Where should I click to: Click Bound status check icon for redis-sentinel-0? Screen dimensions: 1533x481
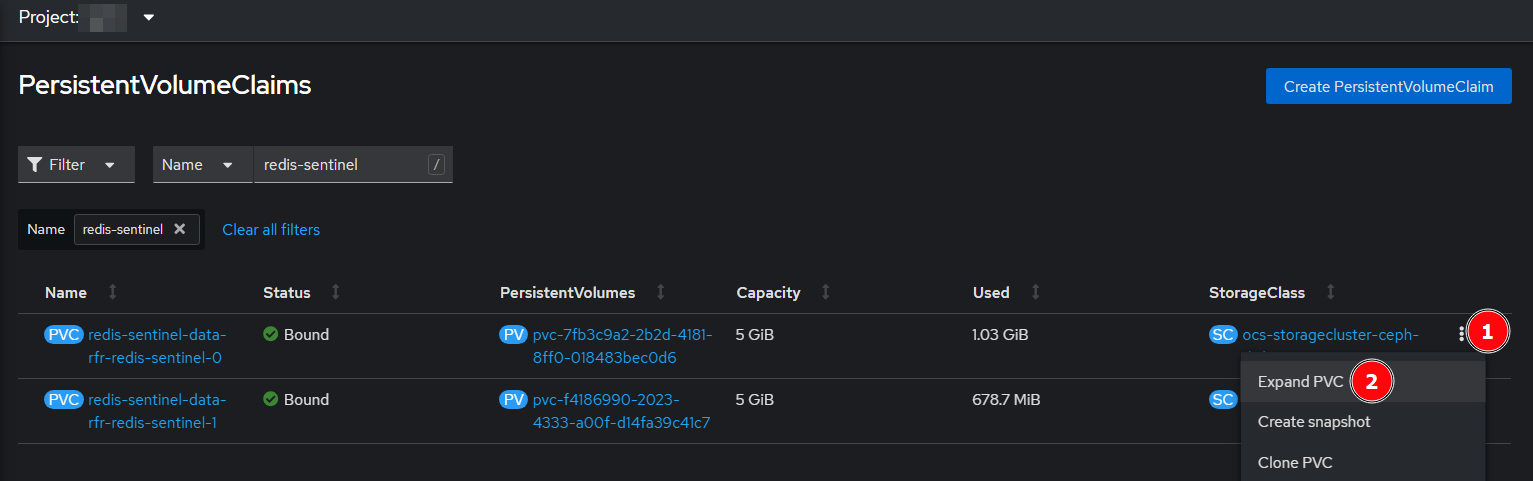tap(270, 334)
